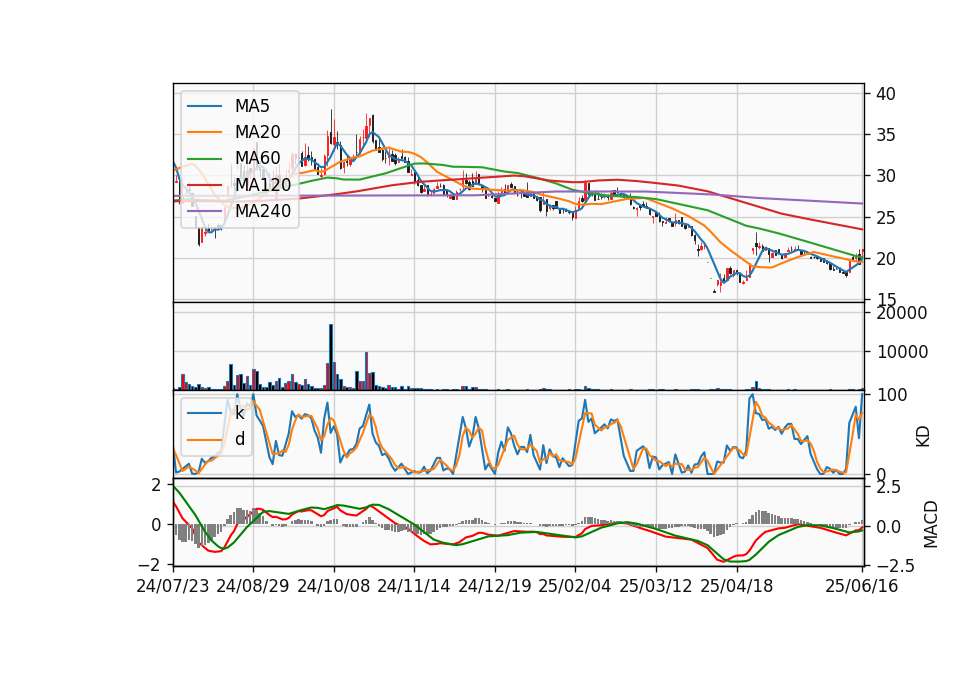Click the price axis value 40
This screenshot has height=690, width=960.
coord(886,94)
